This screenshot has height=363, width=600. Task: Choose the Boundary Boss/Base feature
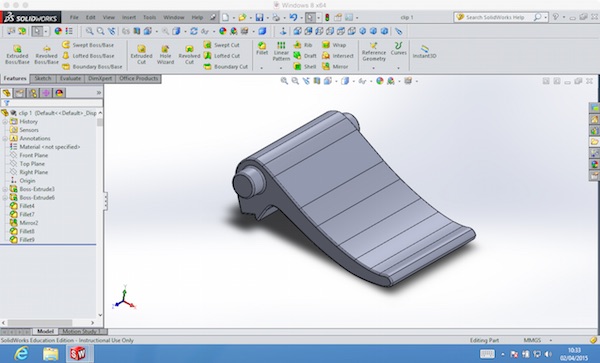tap(92, 67)
